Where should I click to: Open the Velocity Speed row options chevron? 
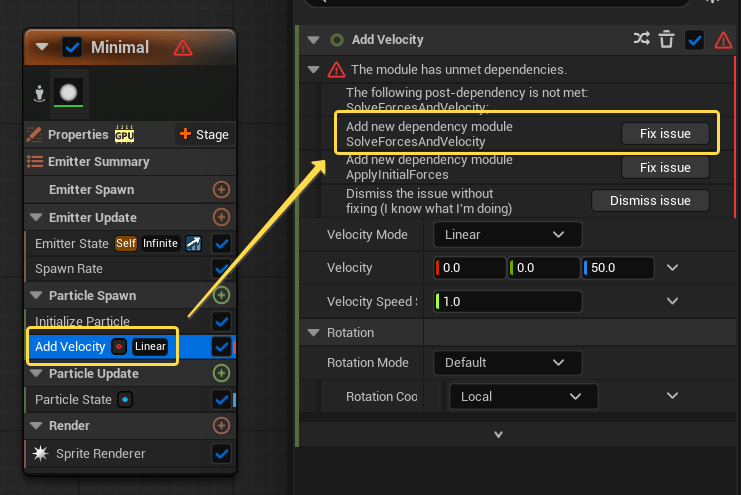(672, 301)
